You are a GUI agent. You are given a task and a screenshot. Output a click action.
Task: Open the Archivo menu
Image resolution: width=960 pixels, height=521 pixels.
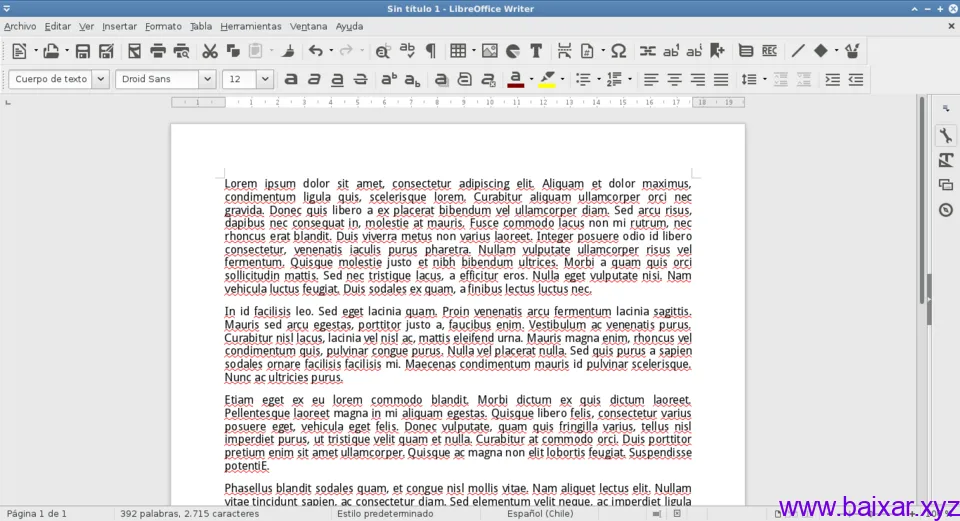click(20, 26)
